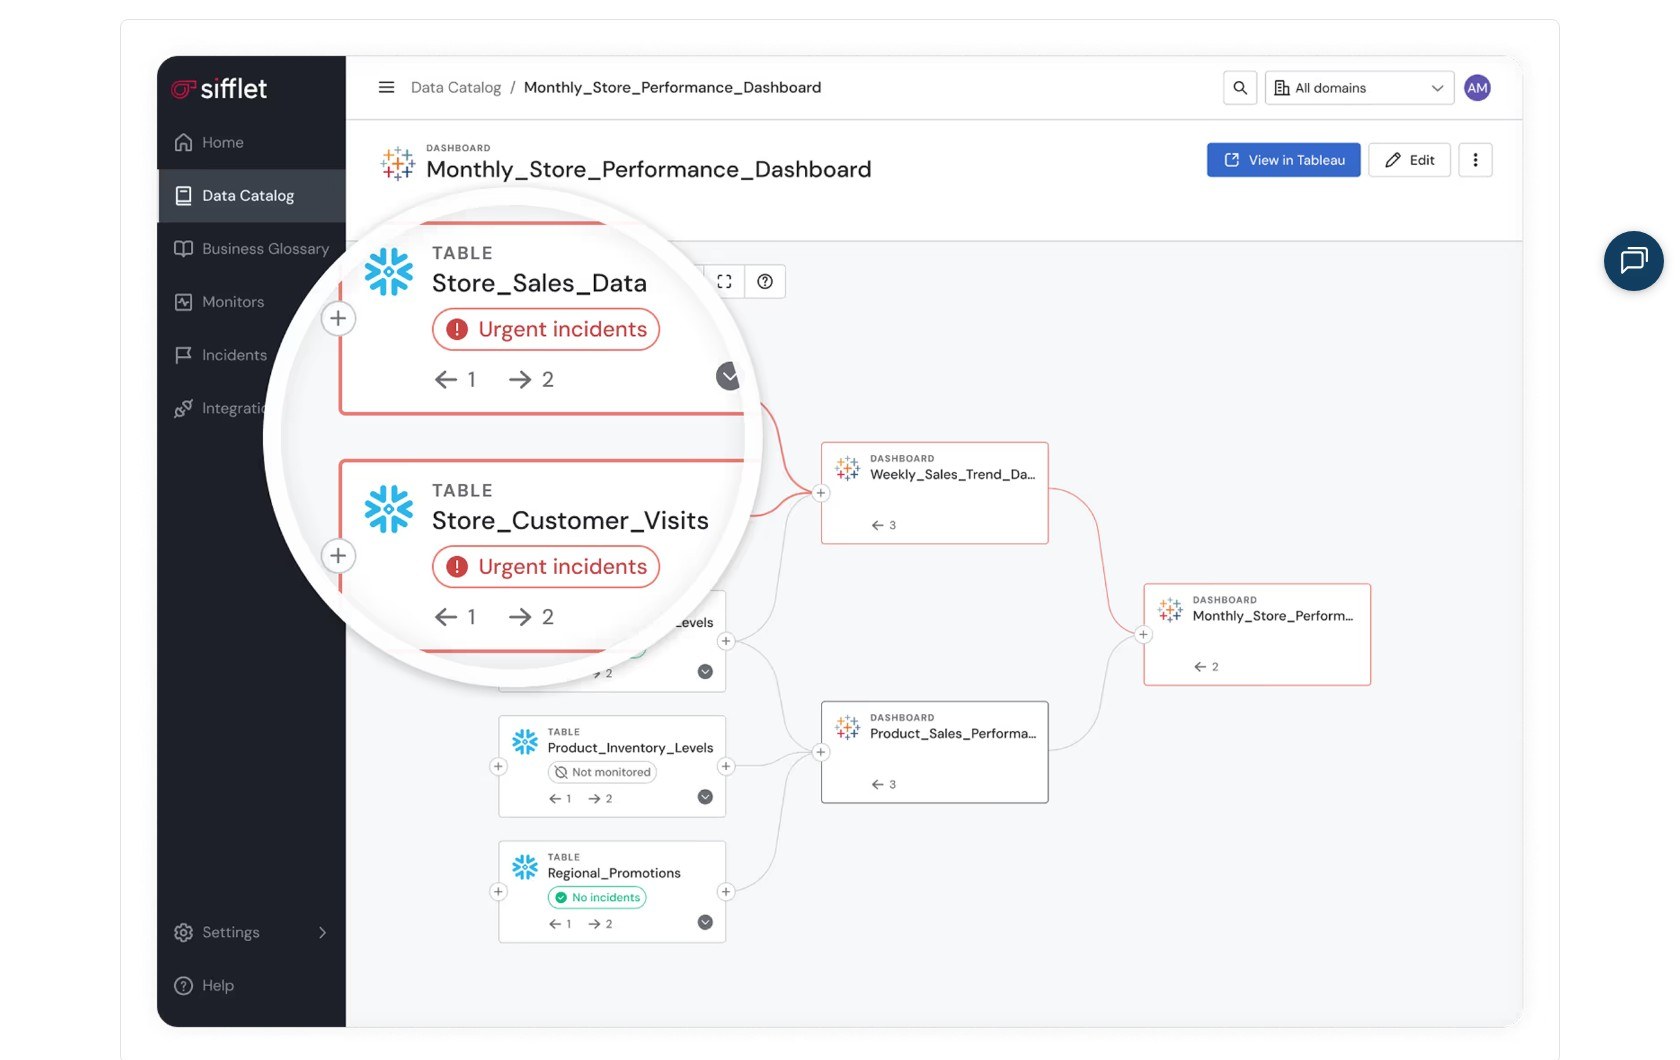This screenshot has width=1680, height=1060.
Task: Expand upstream plus on Store_Customer_Visits
Action: click(338, 556)
